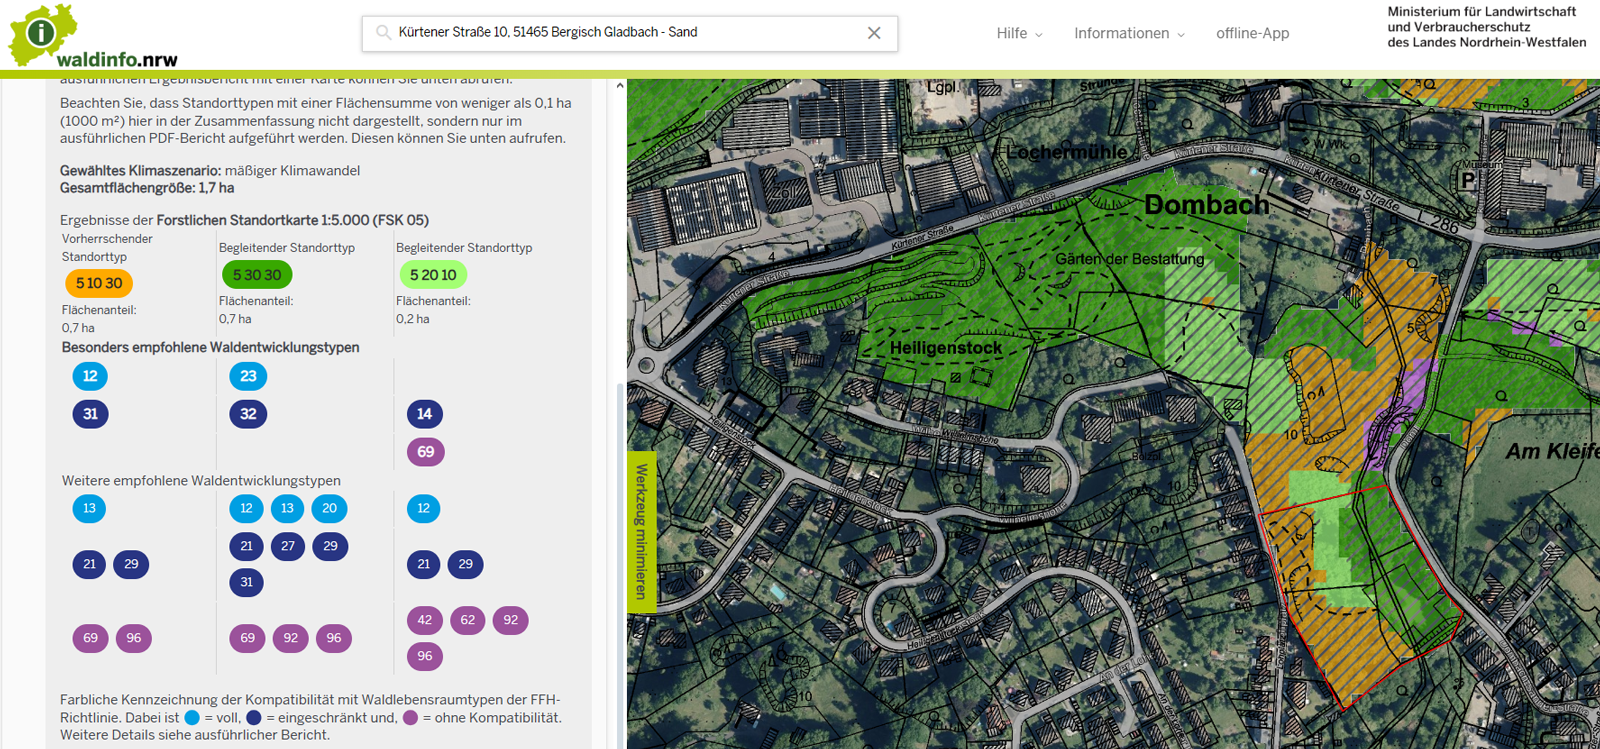Choose the dark blue circle 27
This screenshot has width=1600, height=749.
[x=288, y=546]
